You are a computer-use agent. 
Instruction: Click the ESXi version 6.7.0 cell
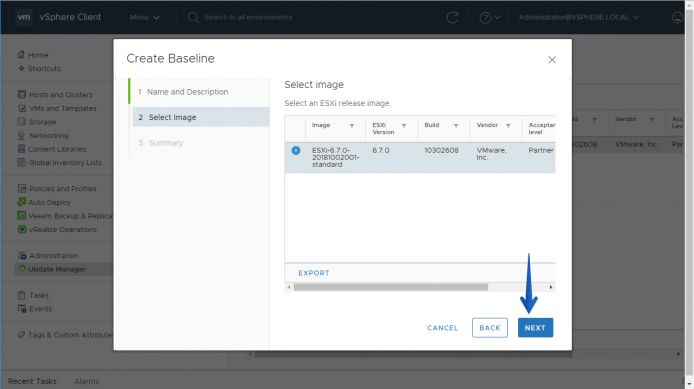click(x=381, y=150)
